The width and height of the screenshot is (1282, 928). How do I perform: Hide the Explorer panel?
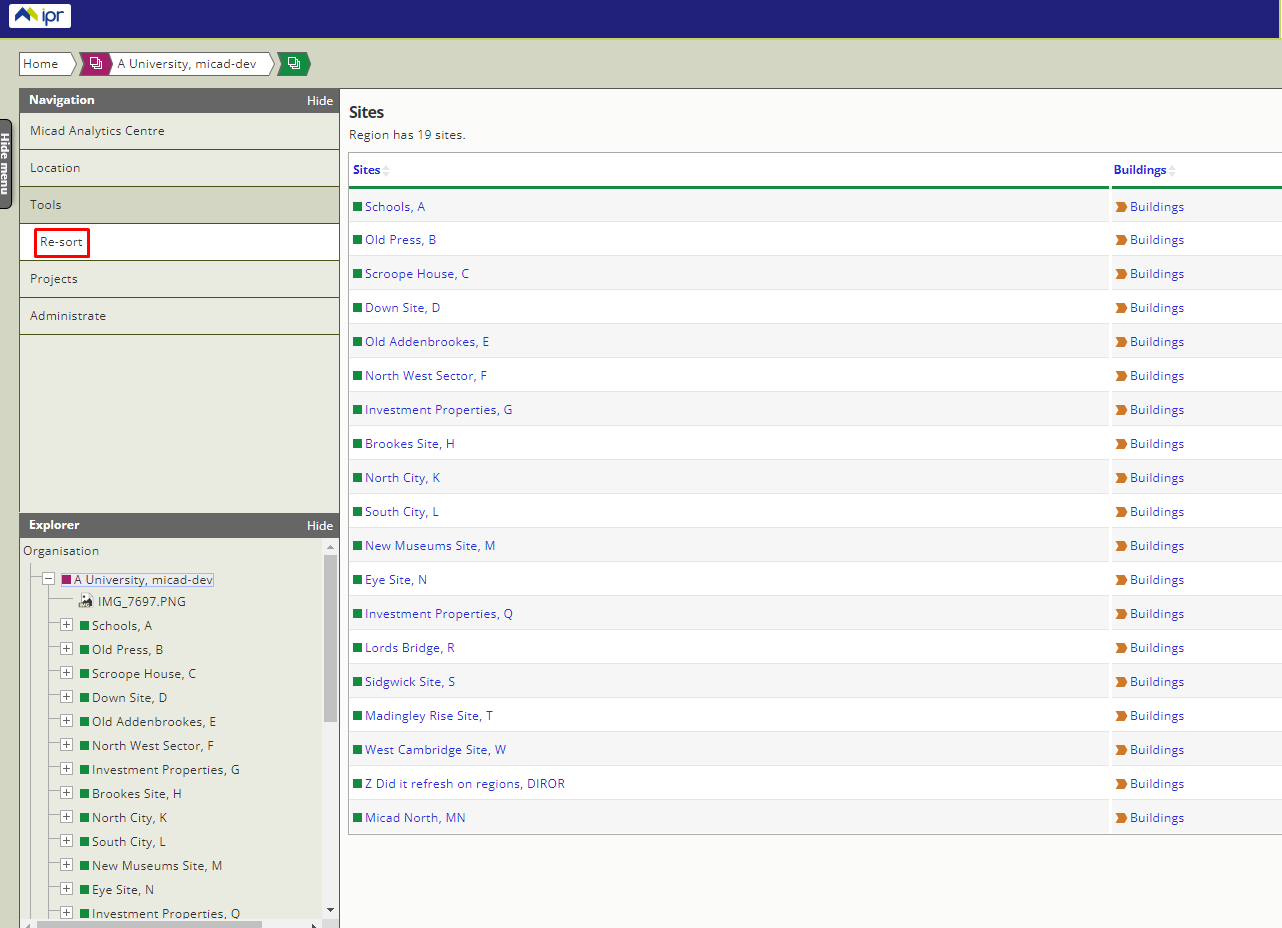click(x=319, y=525)
